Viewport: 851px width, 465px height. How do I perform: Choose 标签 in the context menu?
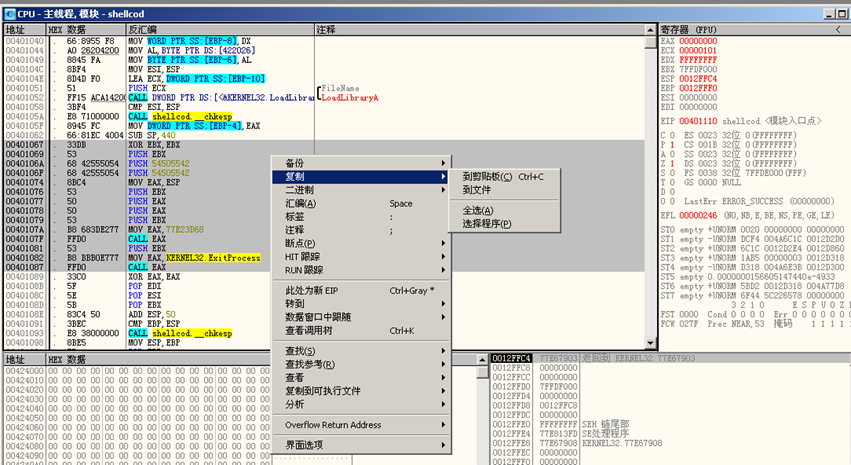pyautogui.click(x=361, y=216)
